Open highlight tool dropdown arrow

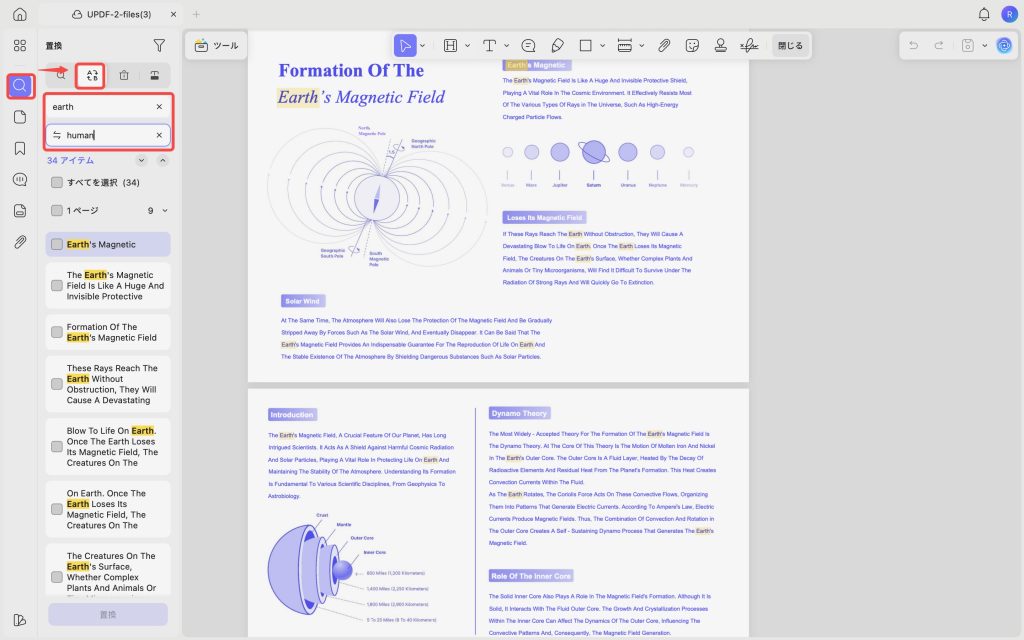click(467, 45)
